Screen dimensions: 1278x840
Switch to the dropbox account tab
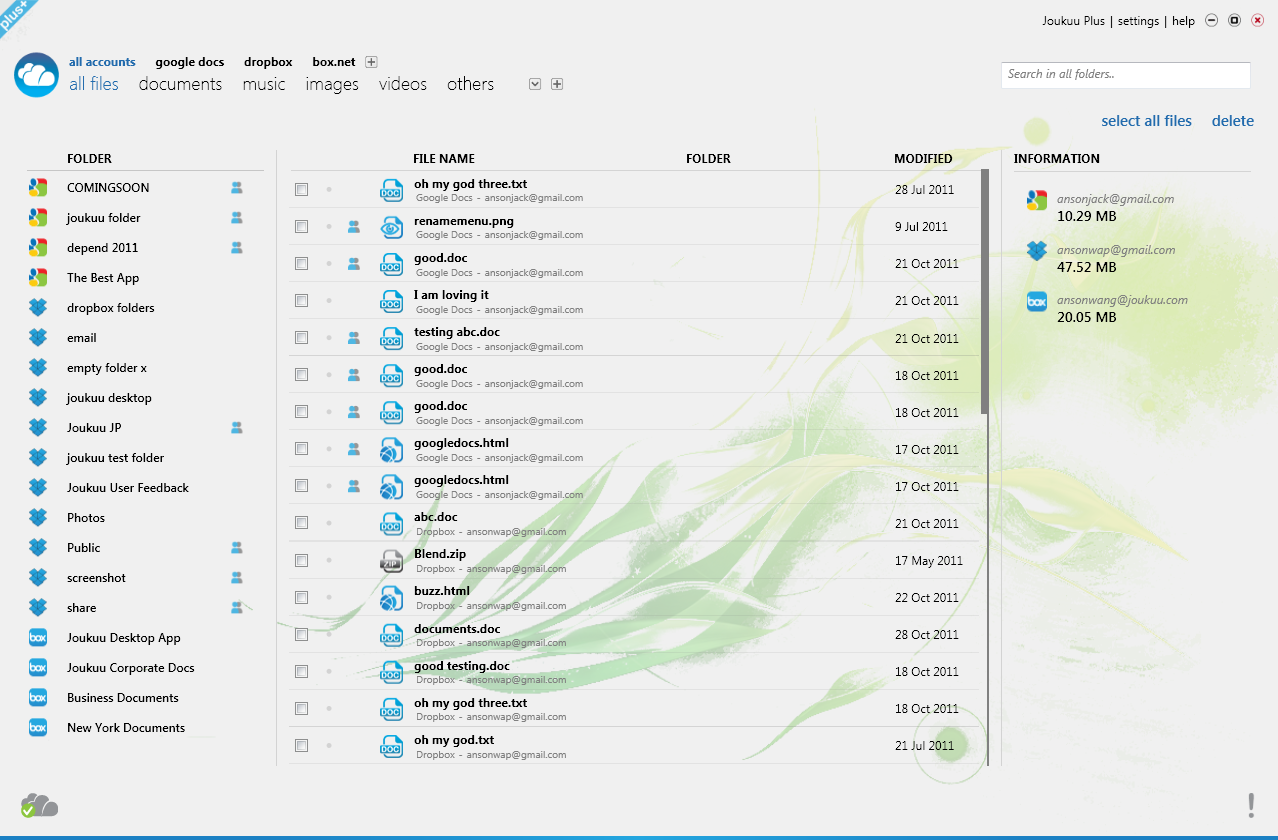[x=268, y=62]
